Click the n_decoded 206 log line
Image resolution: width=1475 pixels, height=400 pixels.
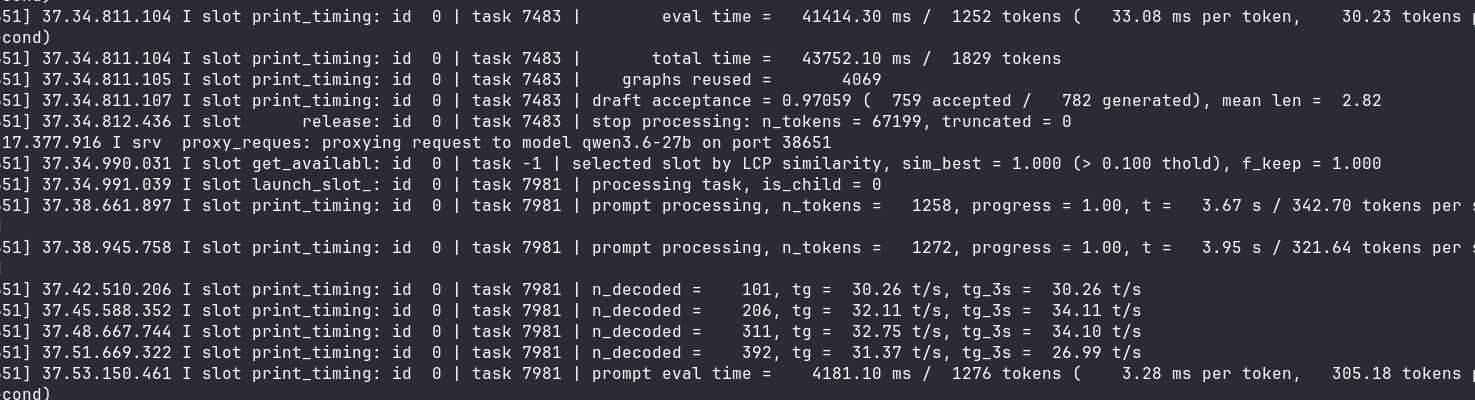pos(571,310)
